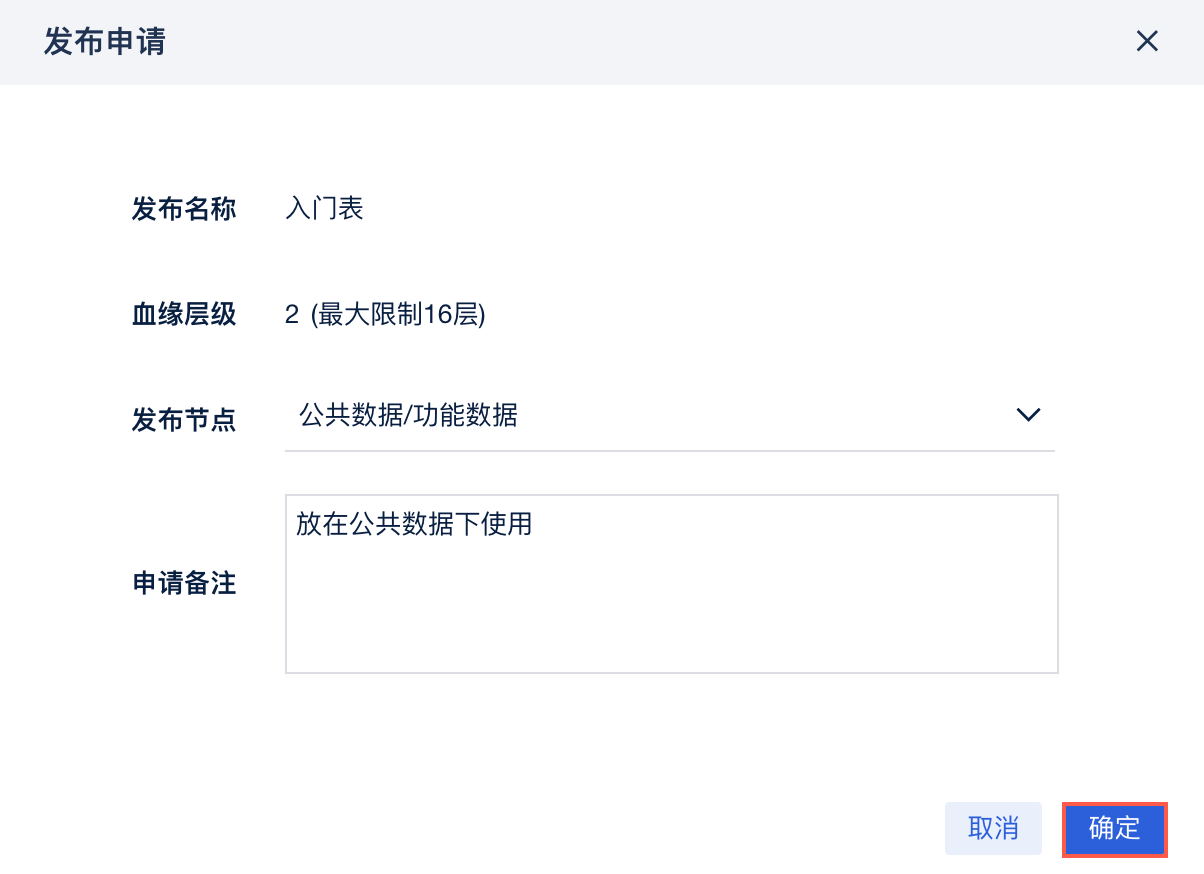Click the (最大限制16层) limit hint text
The height and width of the screenshot is (874, 1204).
coord(397,315)
